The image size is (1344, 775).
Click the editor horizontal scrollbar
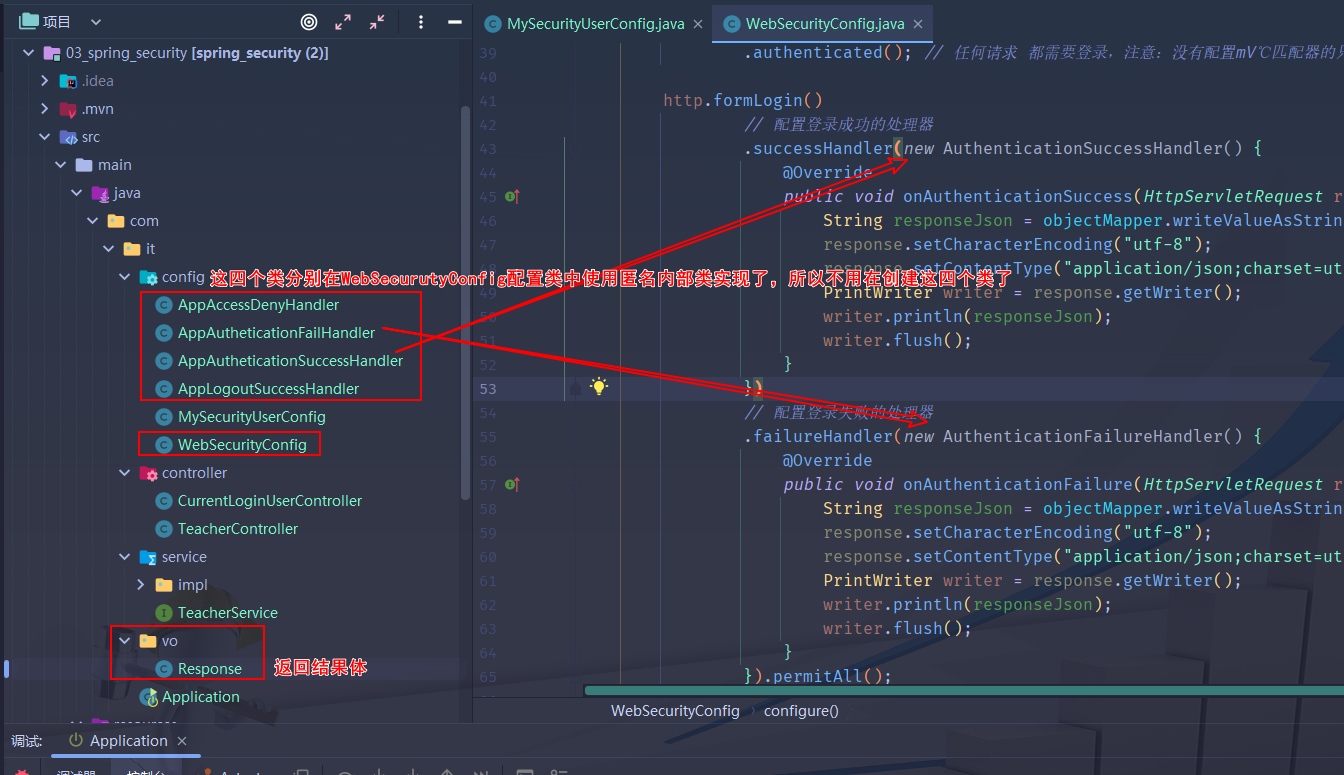(963, 690)
